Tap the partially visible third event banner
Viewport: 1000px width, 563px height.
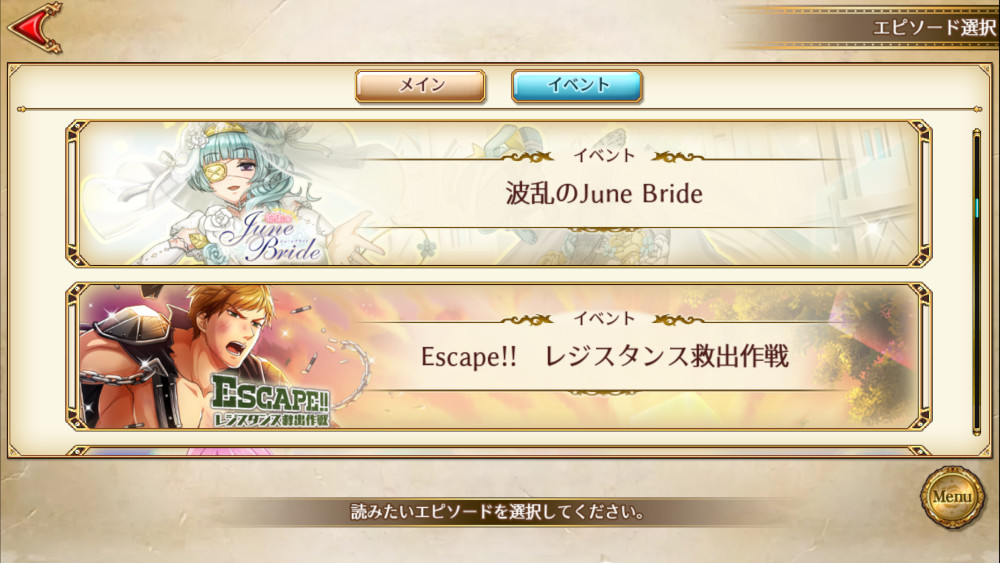point(499,450)
